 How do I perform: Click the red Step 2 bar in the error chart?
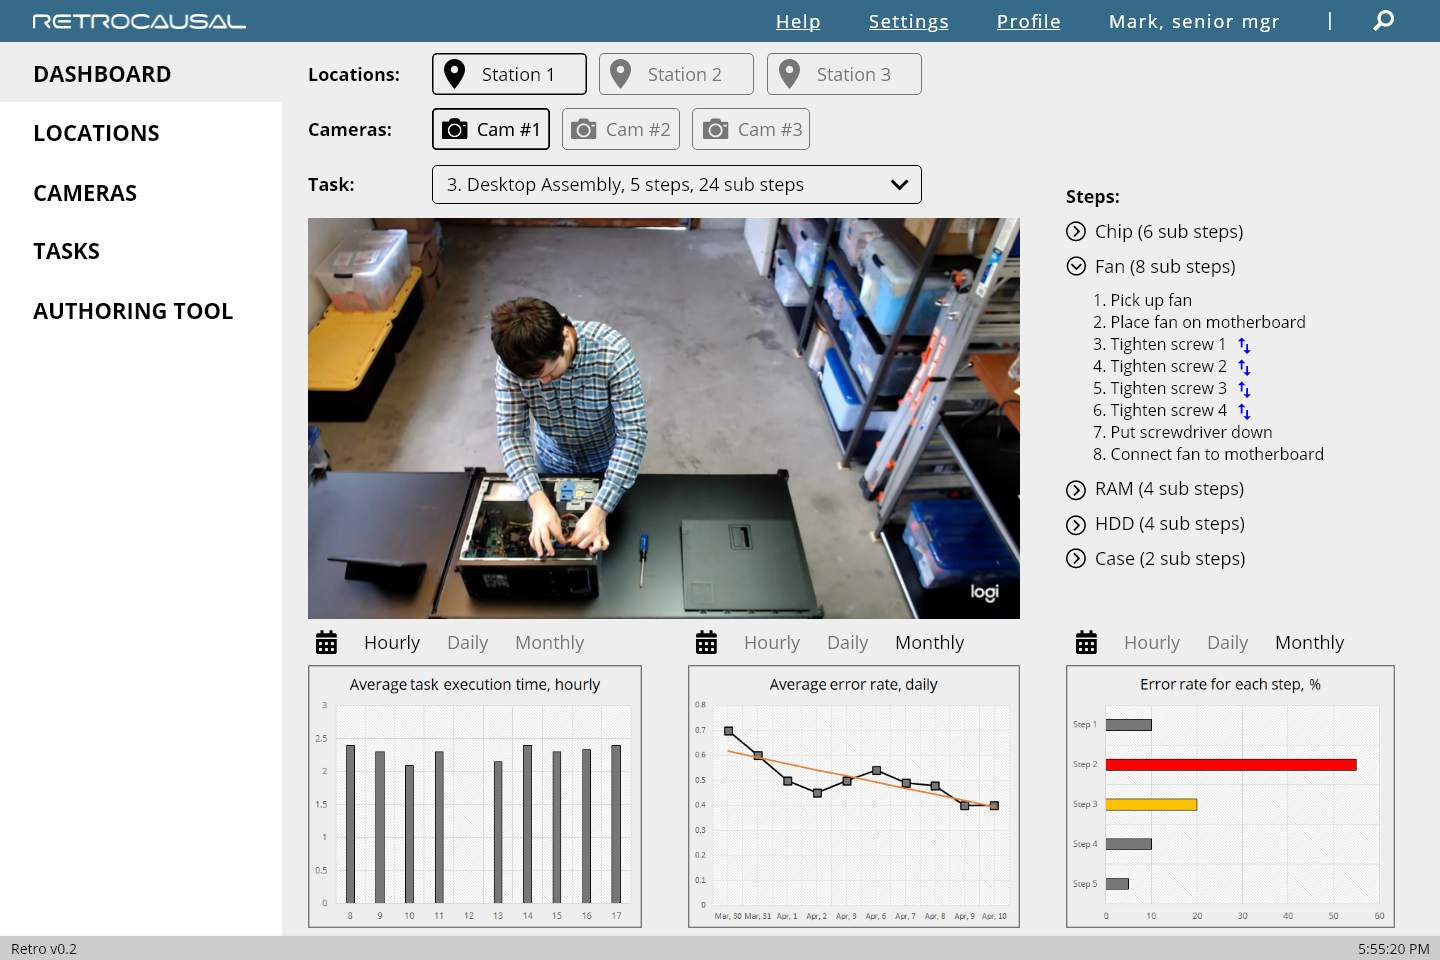1230,764
